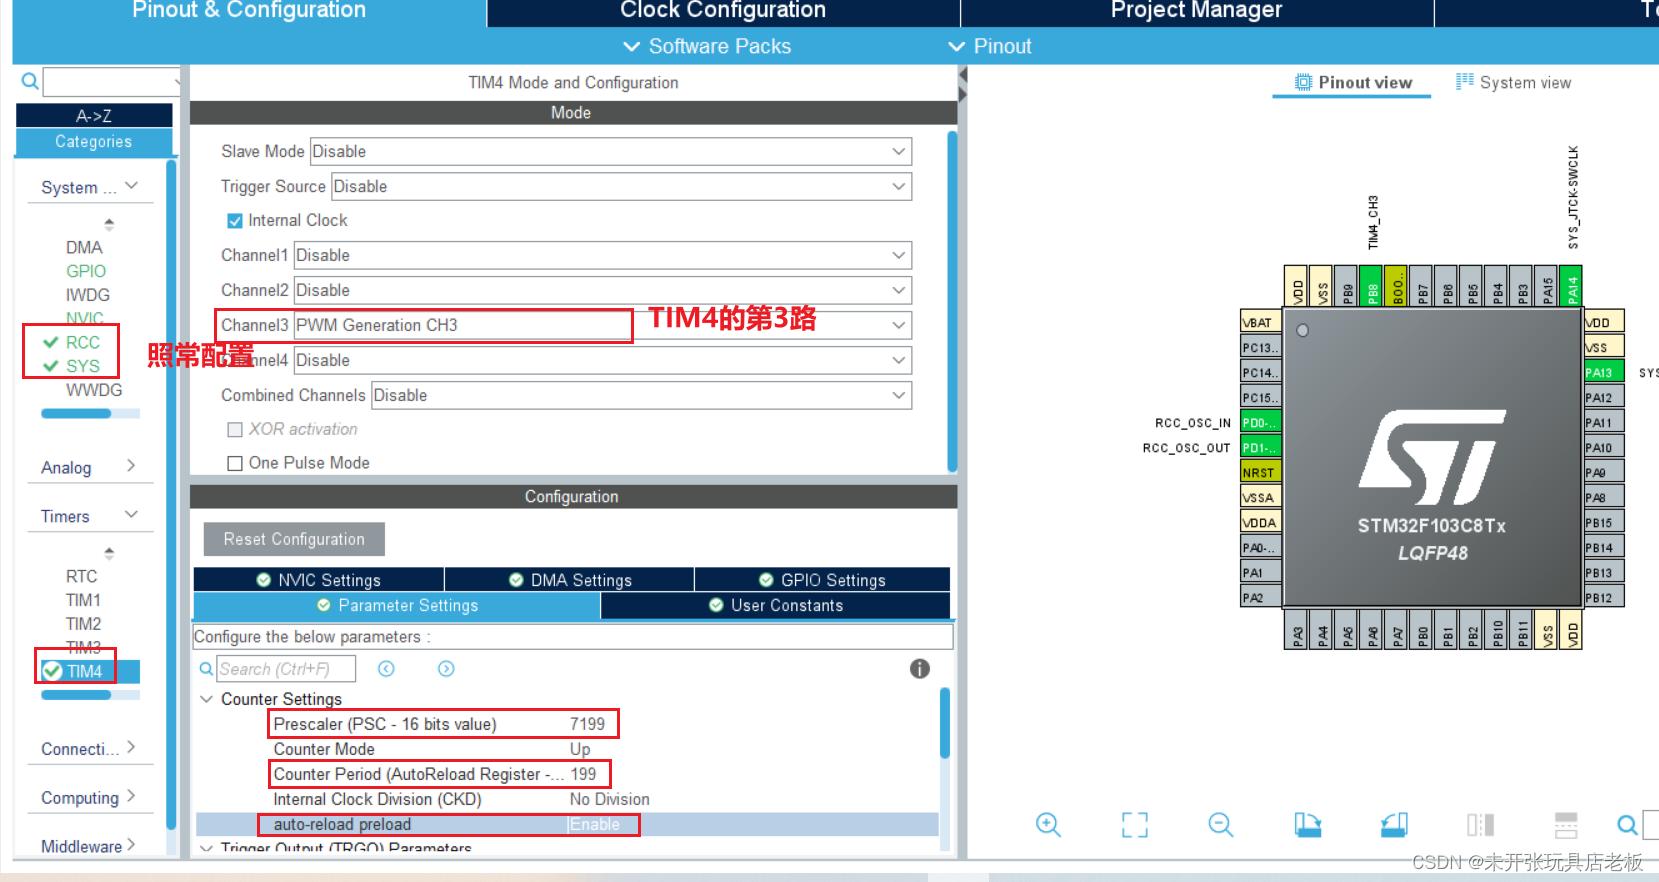Click the PA13 pin on the chip
1659x882 pixels.
1604,372
